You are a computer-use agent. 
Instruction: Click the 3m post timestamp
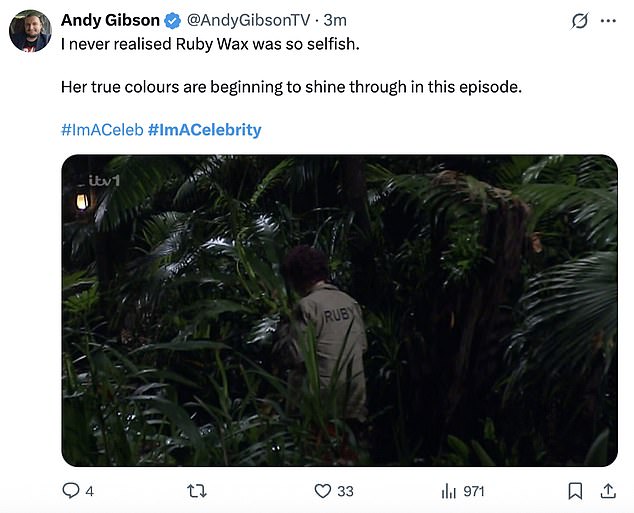(x=335, y=21)
